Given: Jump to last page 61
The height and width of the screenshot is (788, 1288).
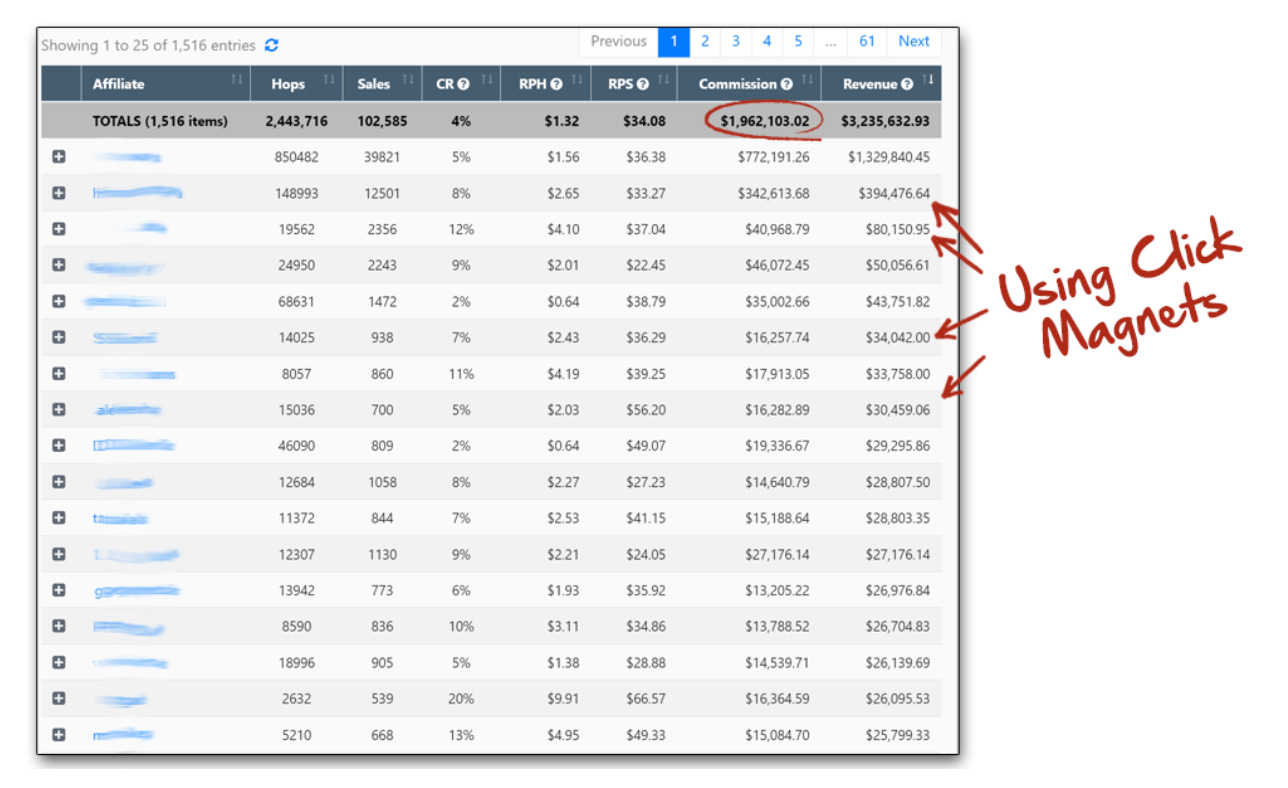Looking at the screenshot, I should [867, 41].
